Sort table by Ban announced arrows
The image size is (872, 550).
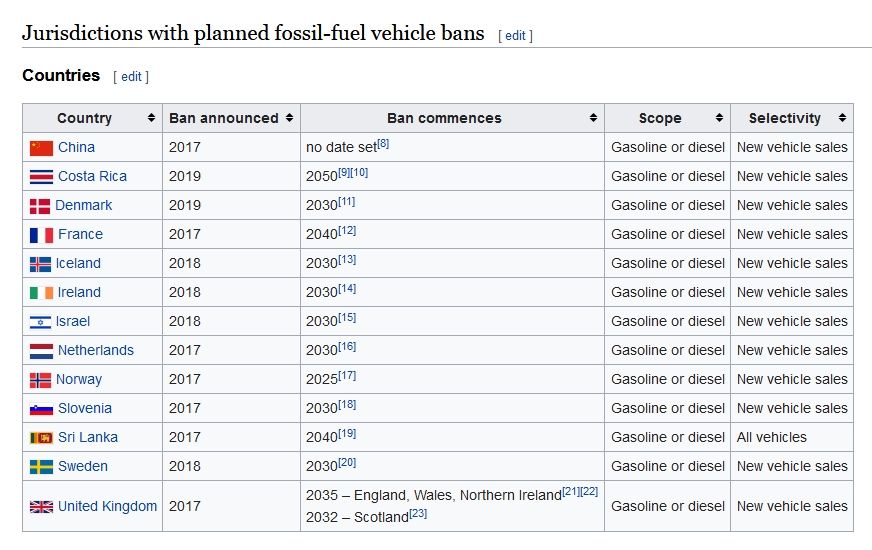[x=289, y=118]
